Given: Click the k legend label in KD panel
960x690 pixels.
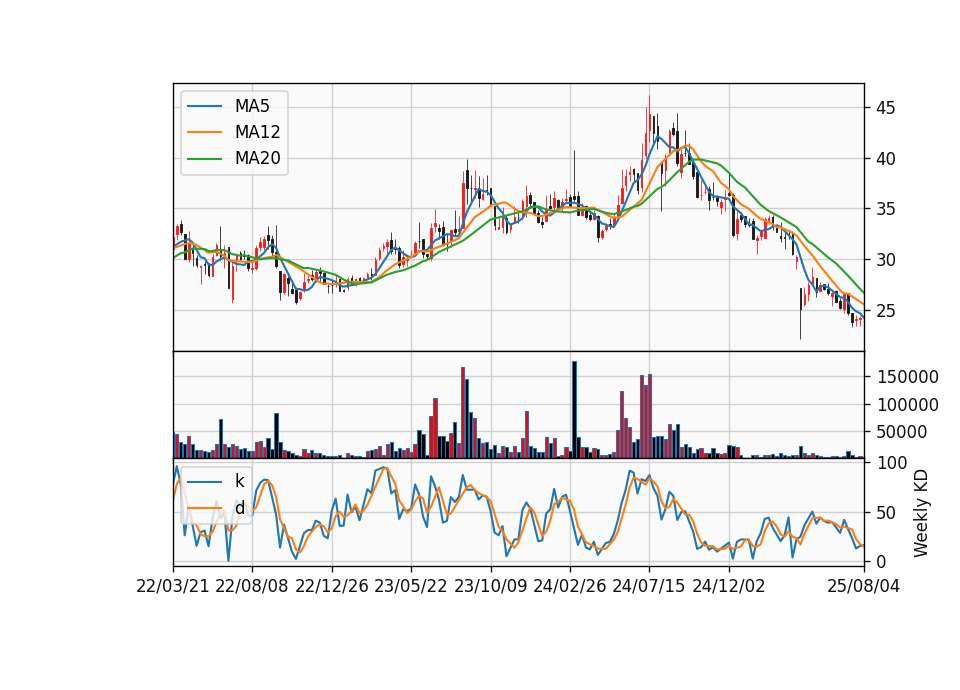Looking at the screenshot, I should 239,481.
